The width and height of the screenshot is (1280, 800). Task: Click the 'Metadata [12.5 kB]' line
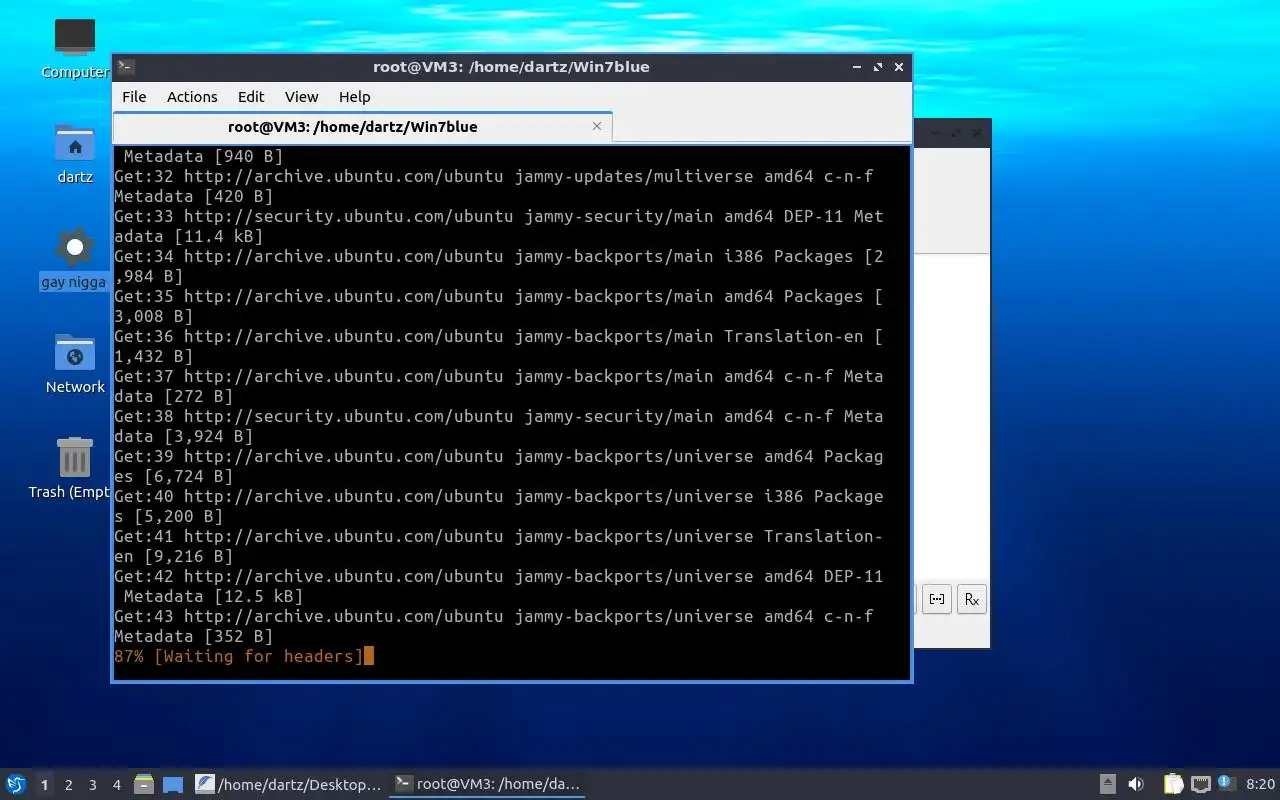pyautogui.click(x=214, y=596)
